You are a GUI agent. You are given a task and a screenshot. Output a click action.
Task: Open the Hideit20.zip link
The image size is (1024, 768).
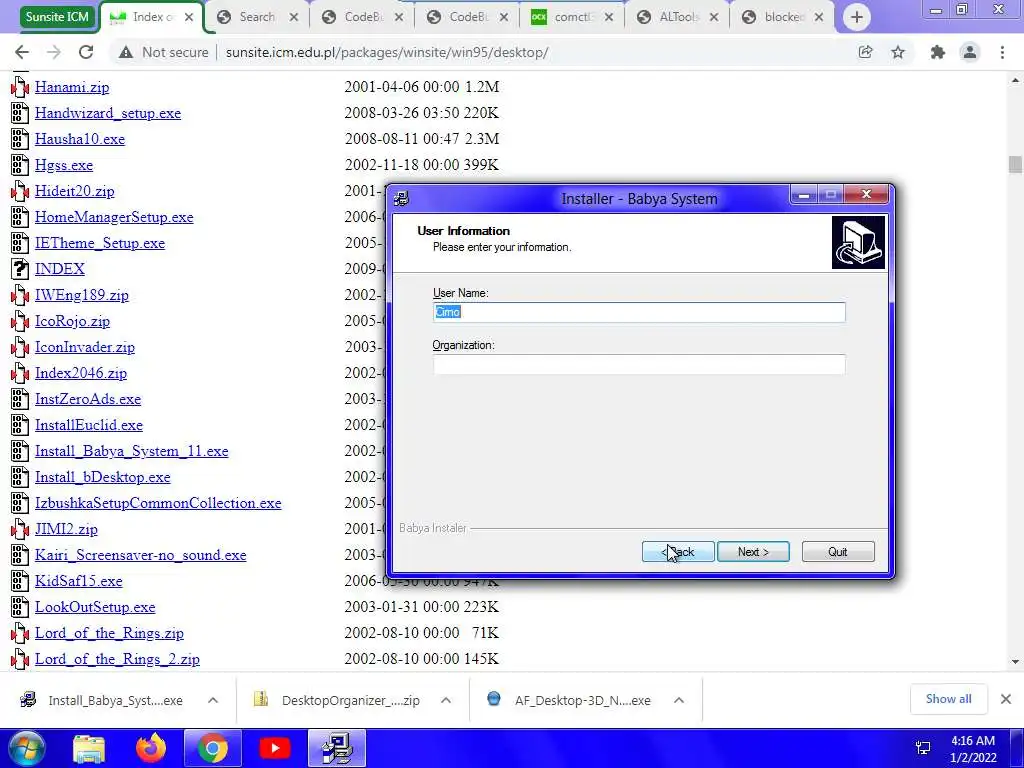74,191
